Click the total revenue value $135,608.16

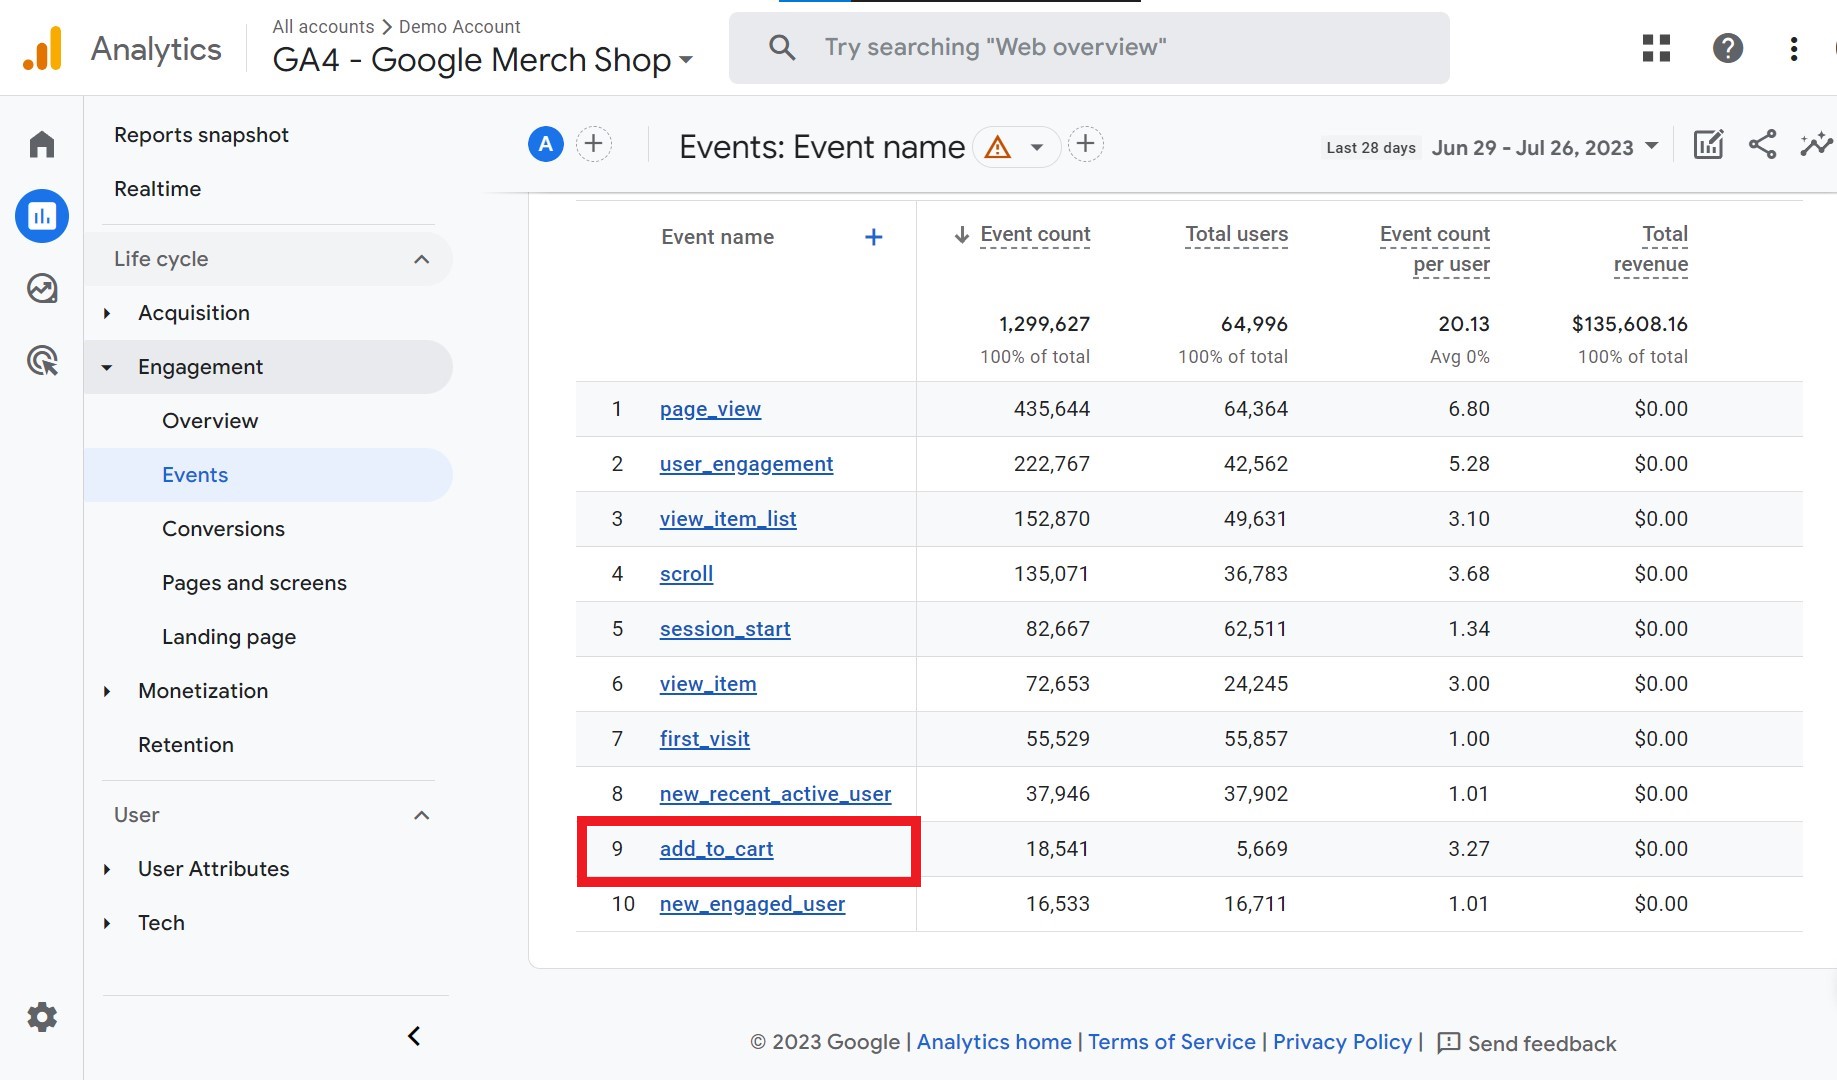pyautogui.click(x=1629, y=324)
